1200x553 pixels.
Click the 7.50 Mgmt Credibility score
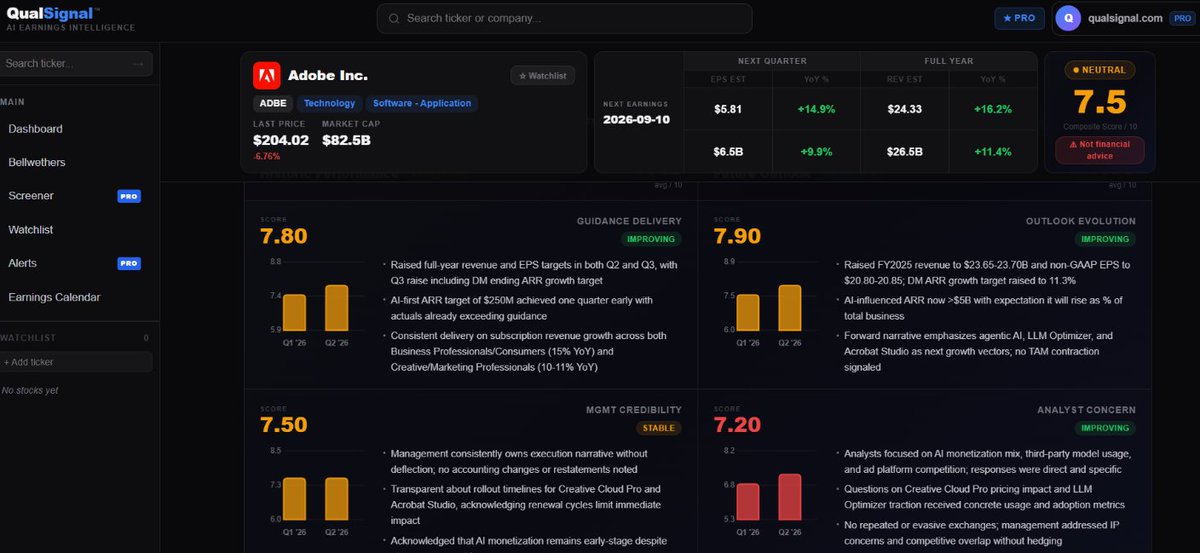coord(284,425)
